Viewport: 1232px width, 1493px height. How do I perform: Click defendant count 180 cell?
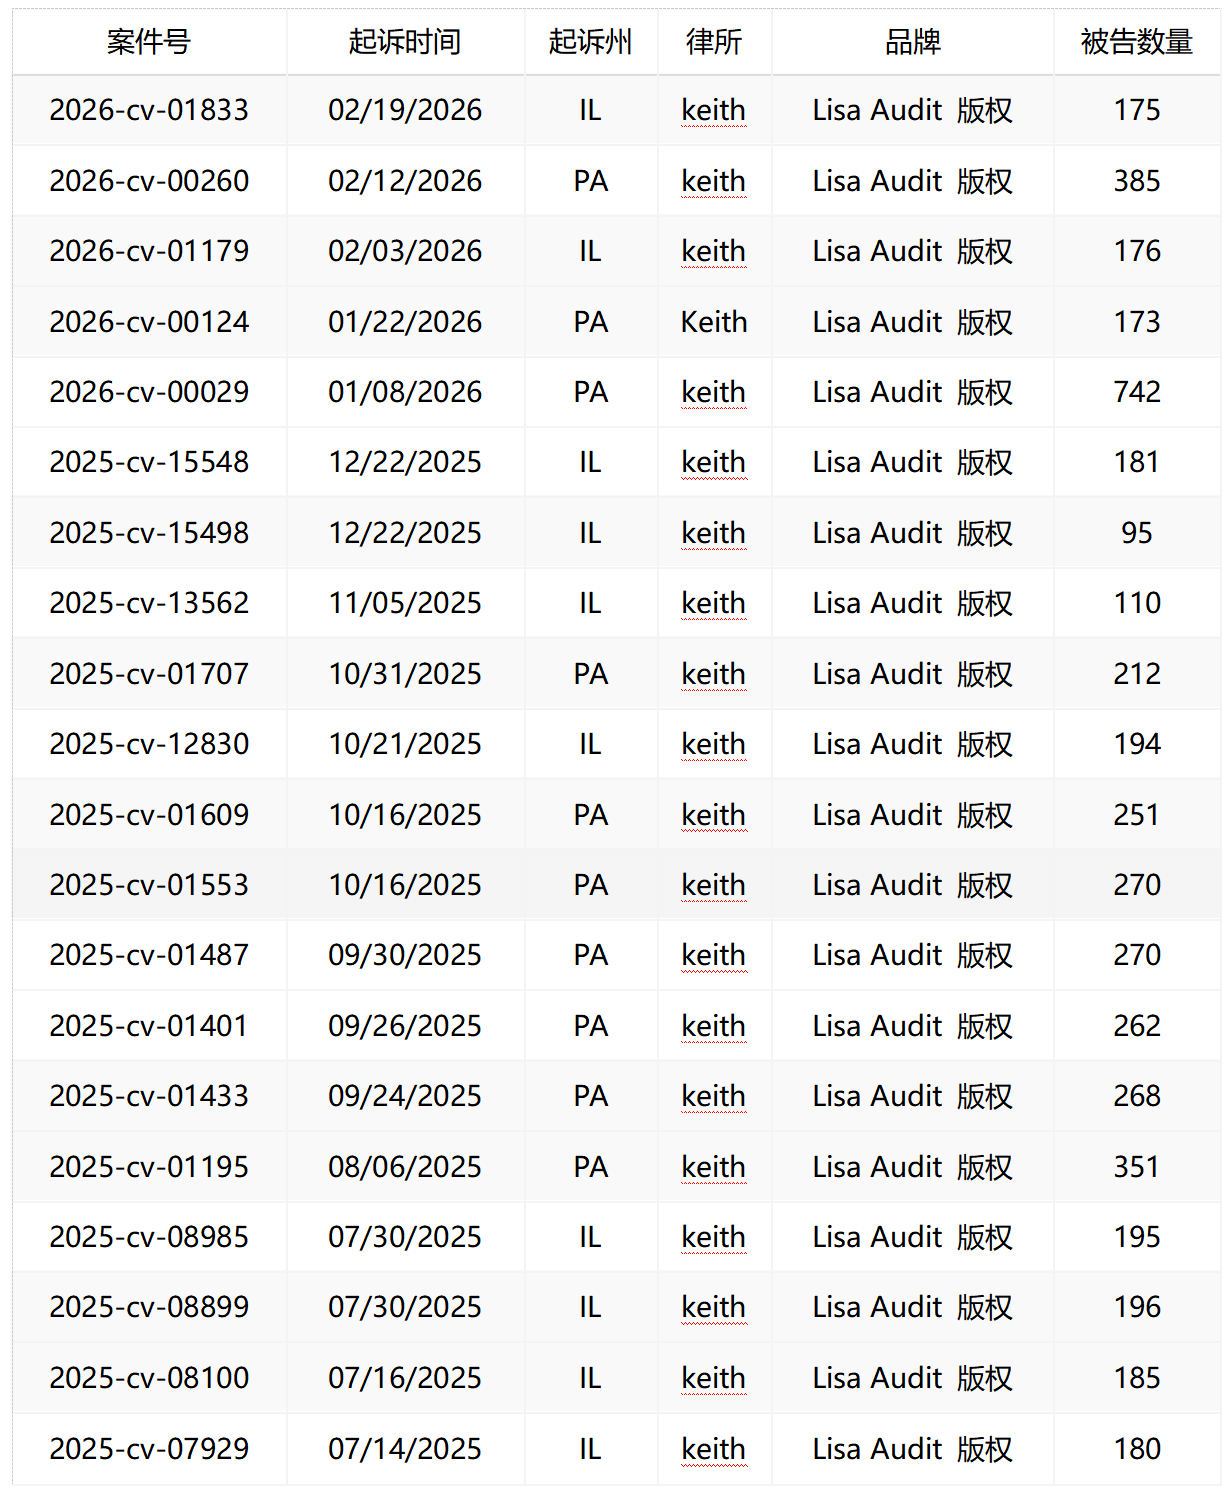coord(1137,1449)
